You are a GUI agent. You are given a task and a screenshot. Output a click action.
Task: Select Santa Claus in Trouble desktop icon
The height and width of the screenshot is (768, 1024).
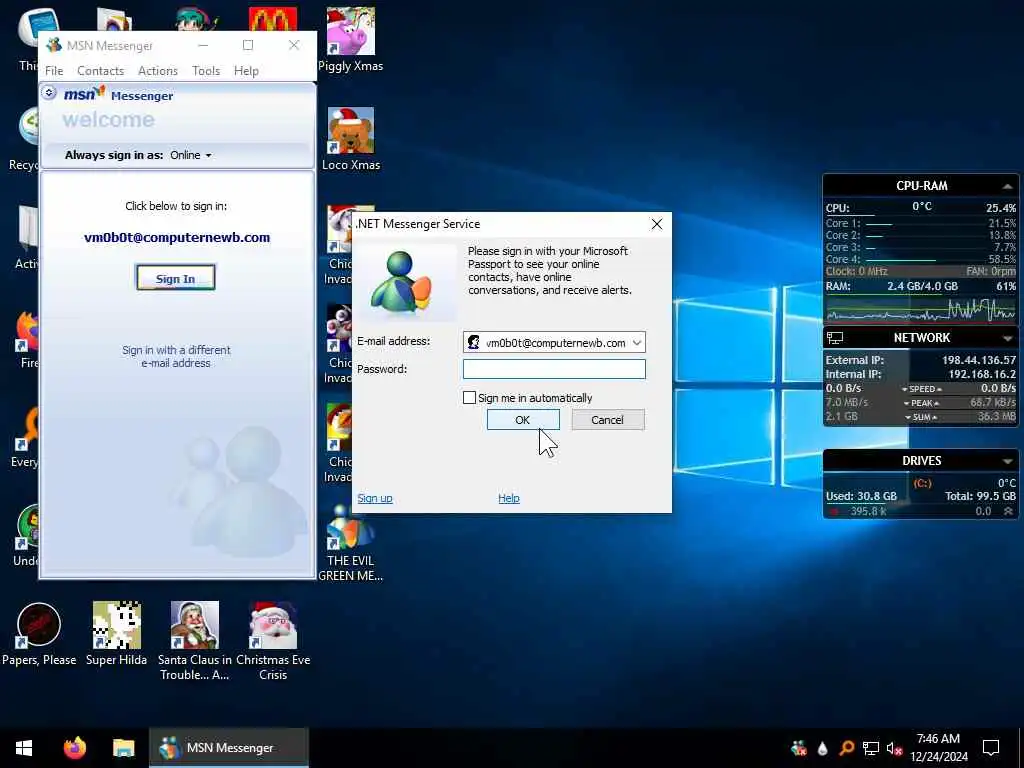[195, 641]
